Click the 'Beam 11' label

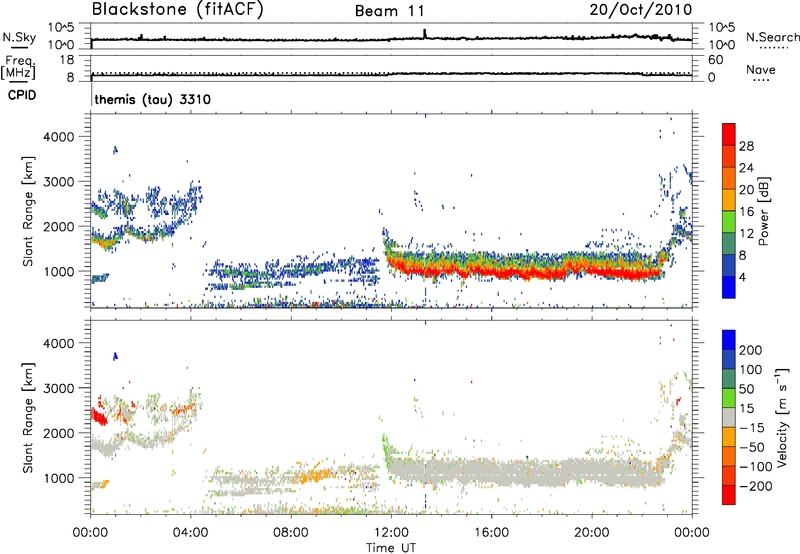390,11
